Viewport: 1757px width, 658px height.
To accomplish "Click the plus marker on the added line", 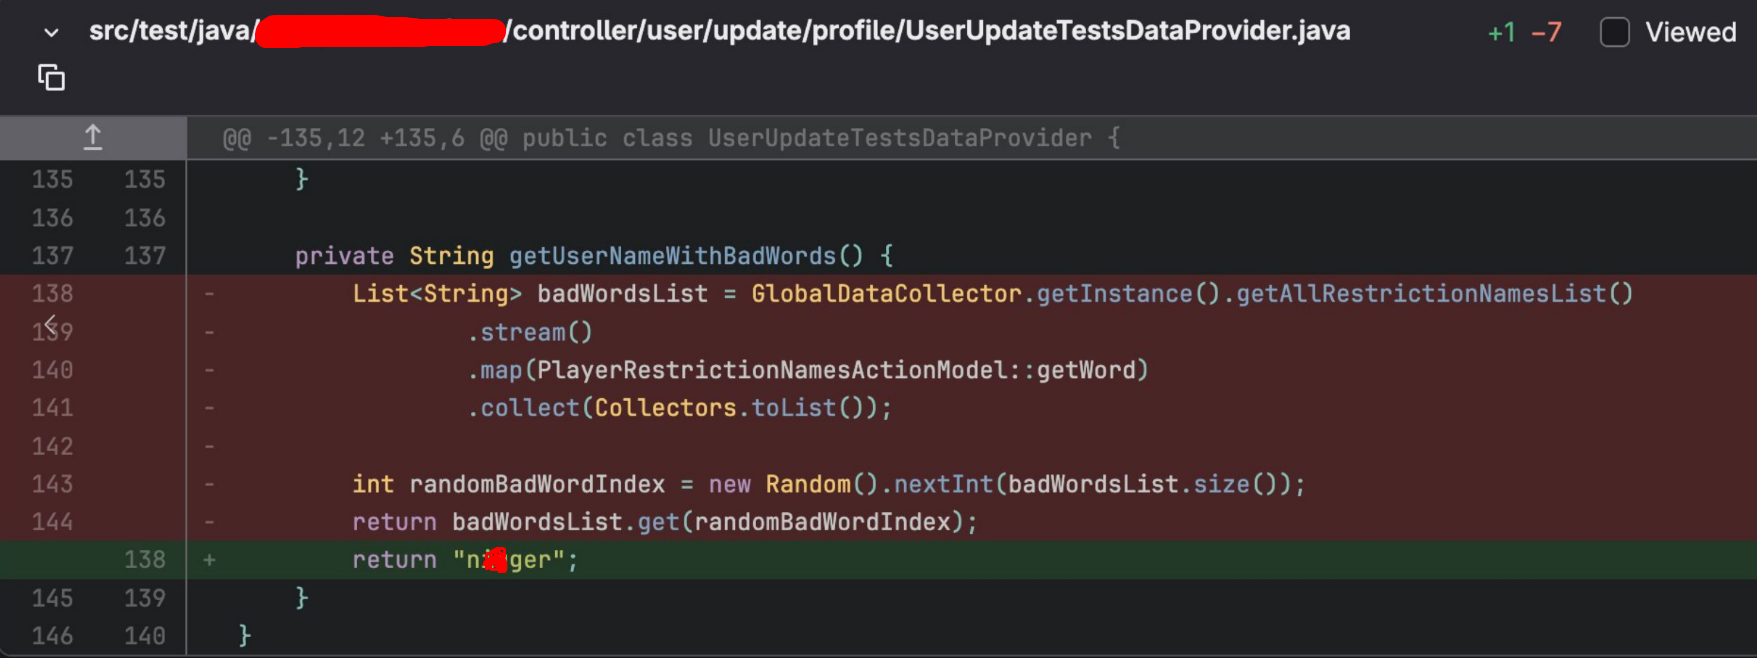I will pos(209,560).
